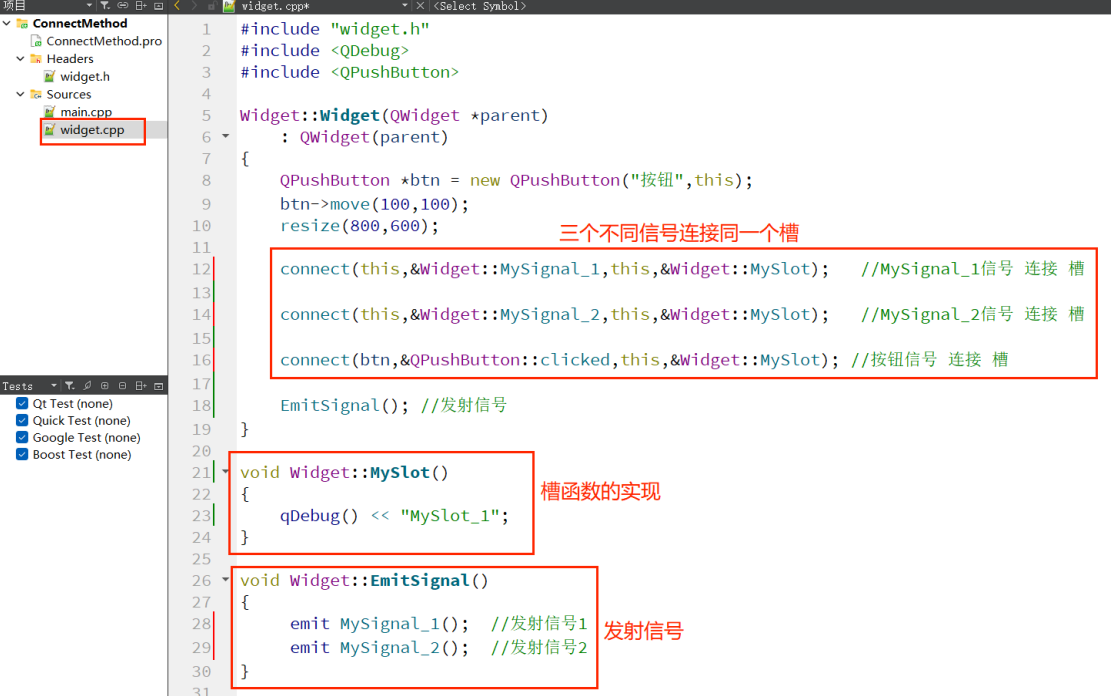
Task: Uncheck the Boost Test checkbox
Action: point(22,454)
